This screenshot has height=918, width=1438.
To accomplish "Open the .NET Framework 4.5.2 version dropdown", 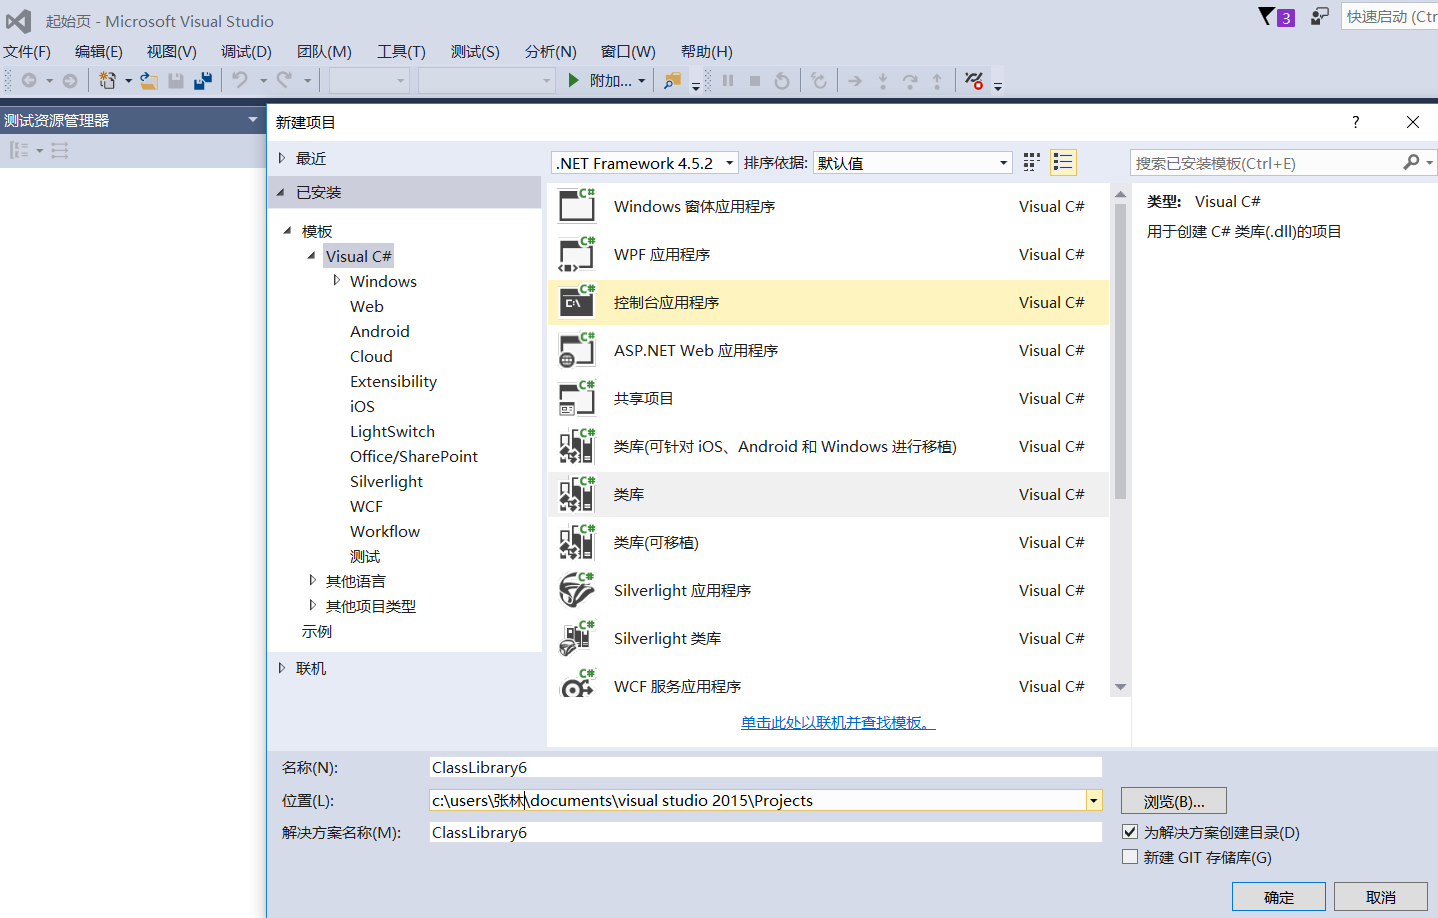I will [x=645, y=163].
